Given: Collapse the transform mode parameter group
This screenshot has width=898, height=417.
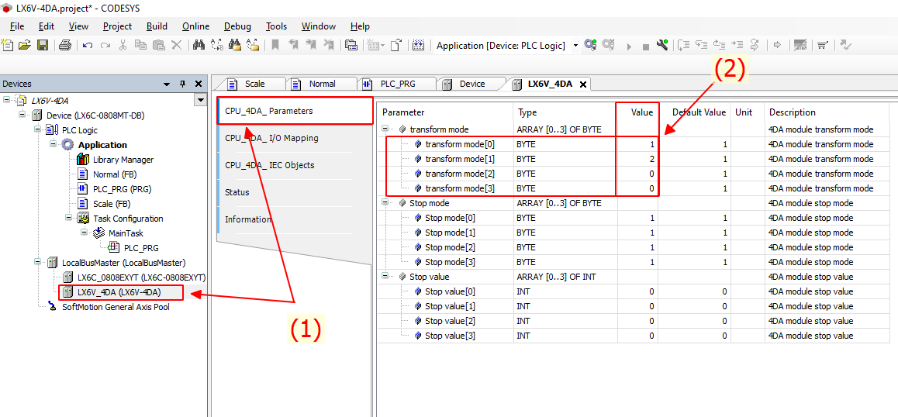Looking at the screenshot, I should pos(387,129).
